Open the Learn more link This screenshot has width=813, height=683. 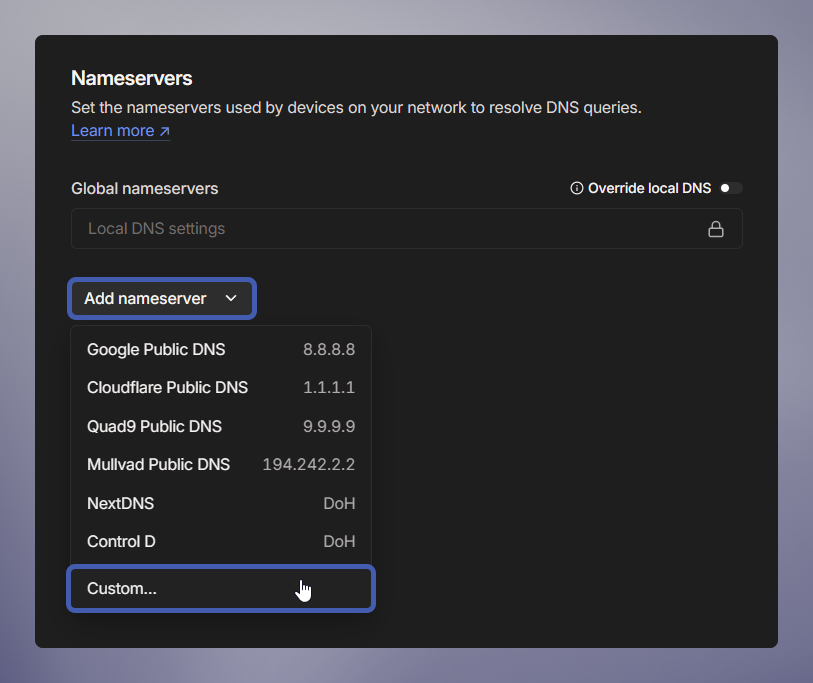click(x=120, y=131)
